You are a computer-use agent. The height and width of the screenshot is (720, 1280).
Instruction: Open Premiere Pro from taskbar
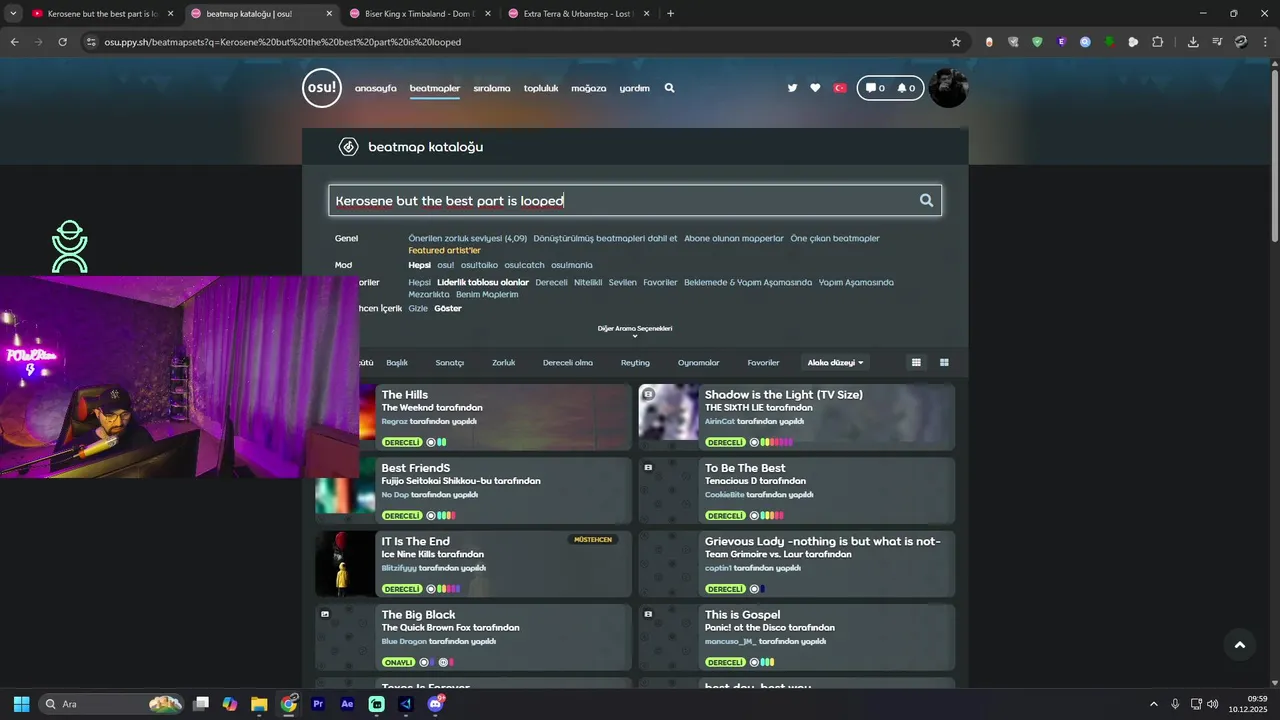pyautogui.click(x=318, y=704)
